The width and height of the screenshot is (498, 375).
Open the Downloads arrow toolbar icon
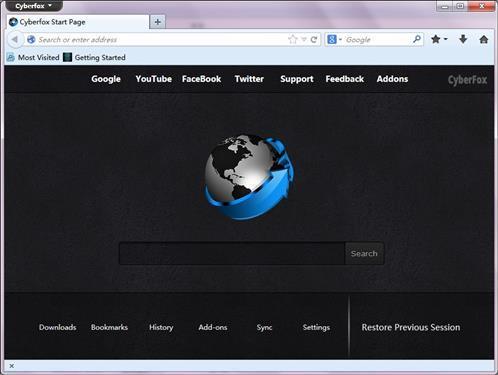(463, 39)
